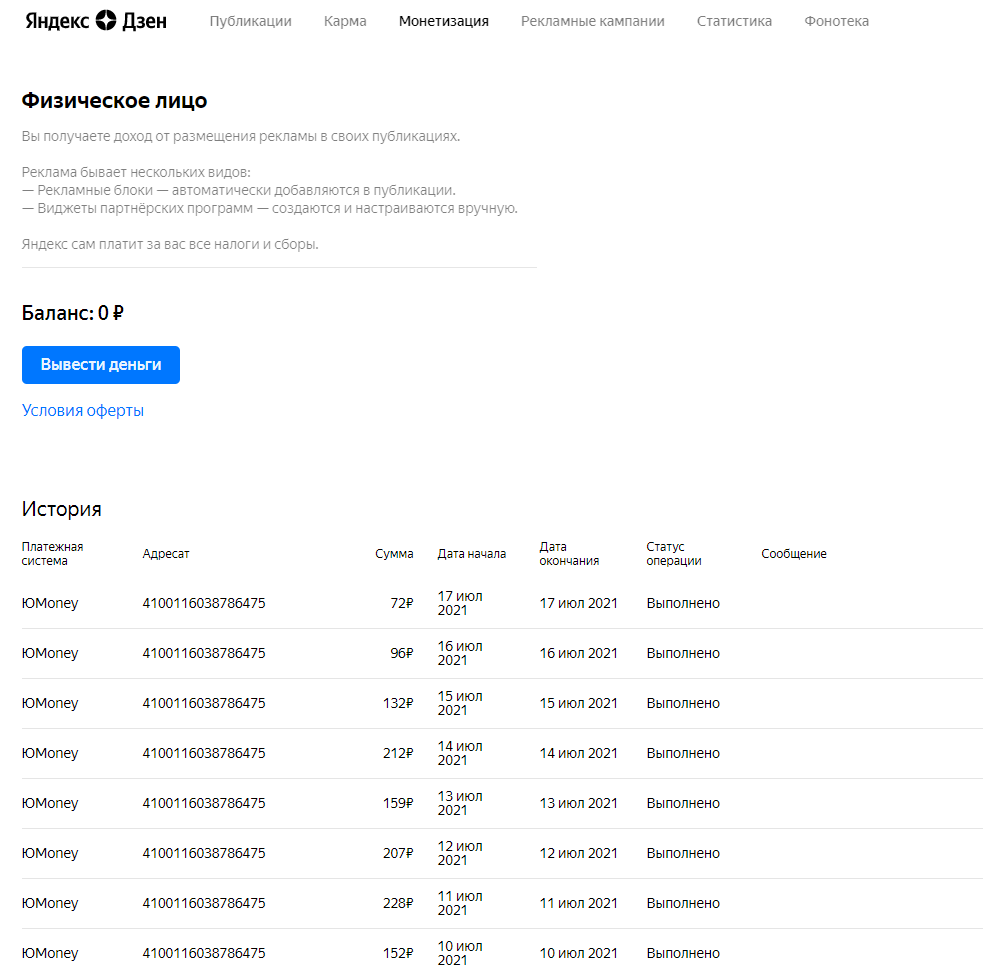
Task: Open the Публикации tab
Action: click(x=250, y=21)
